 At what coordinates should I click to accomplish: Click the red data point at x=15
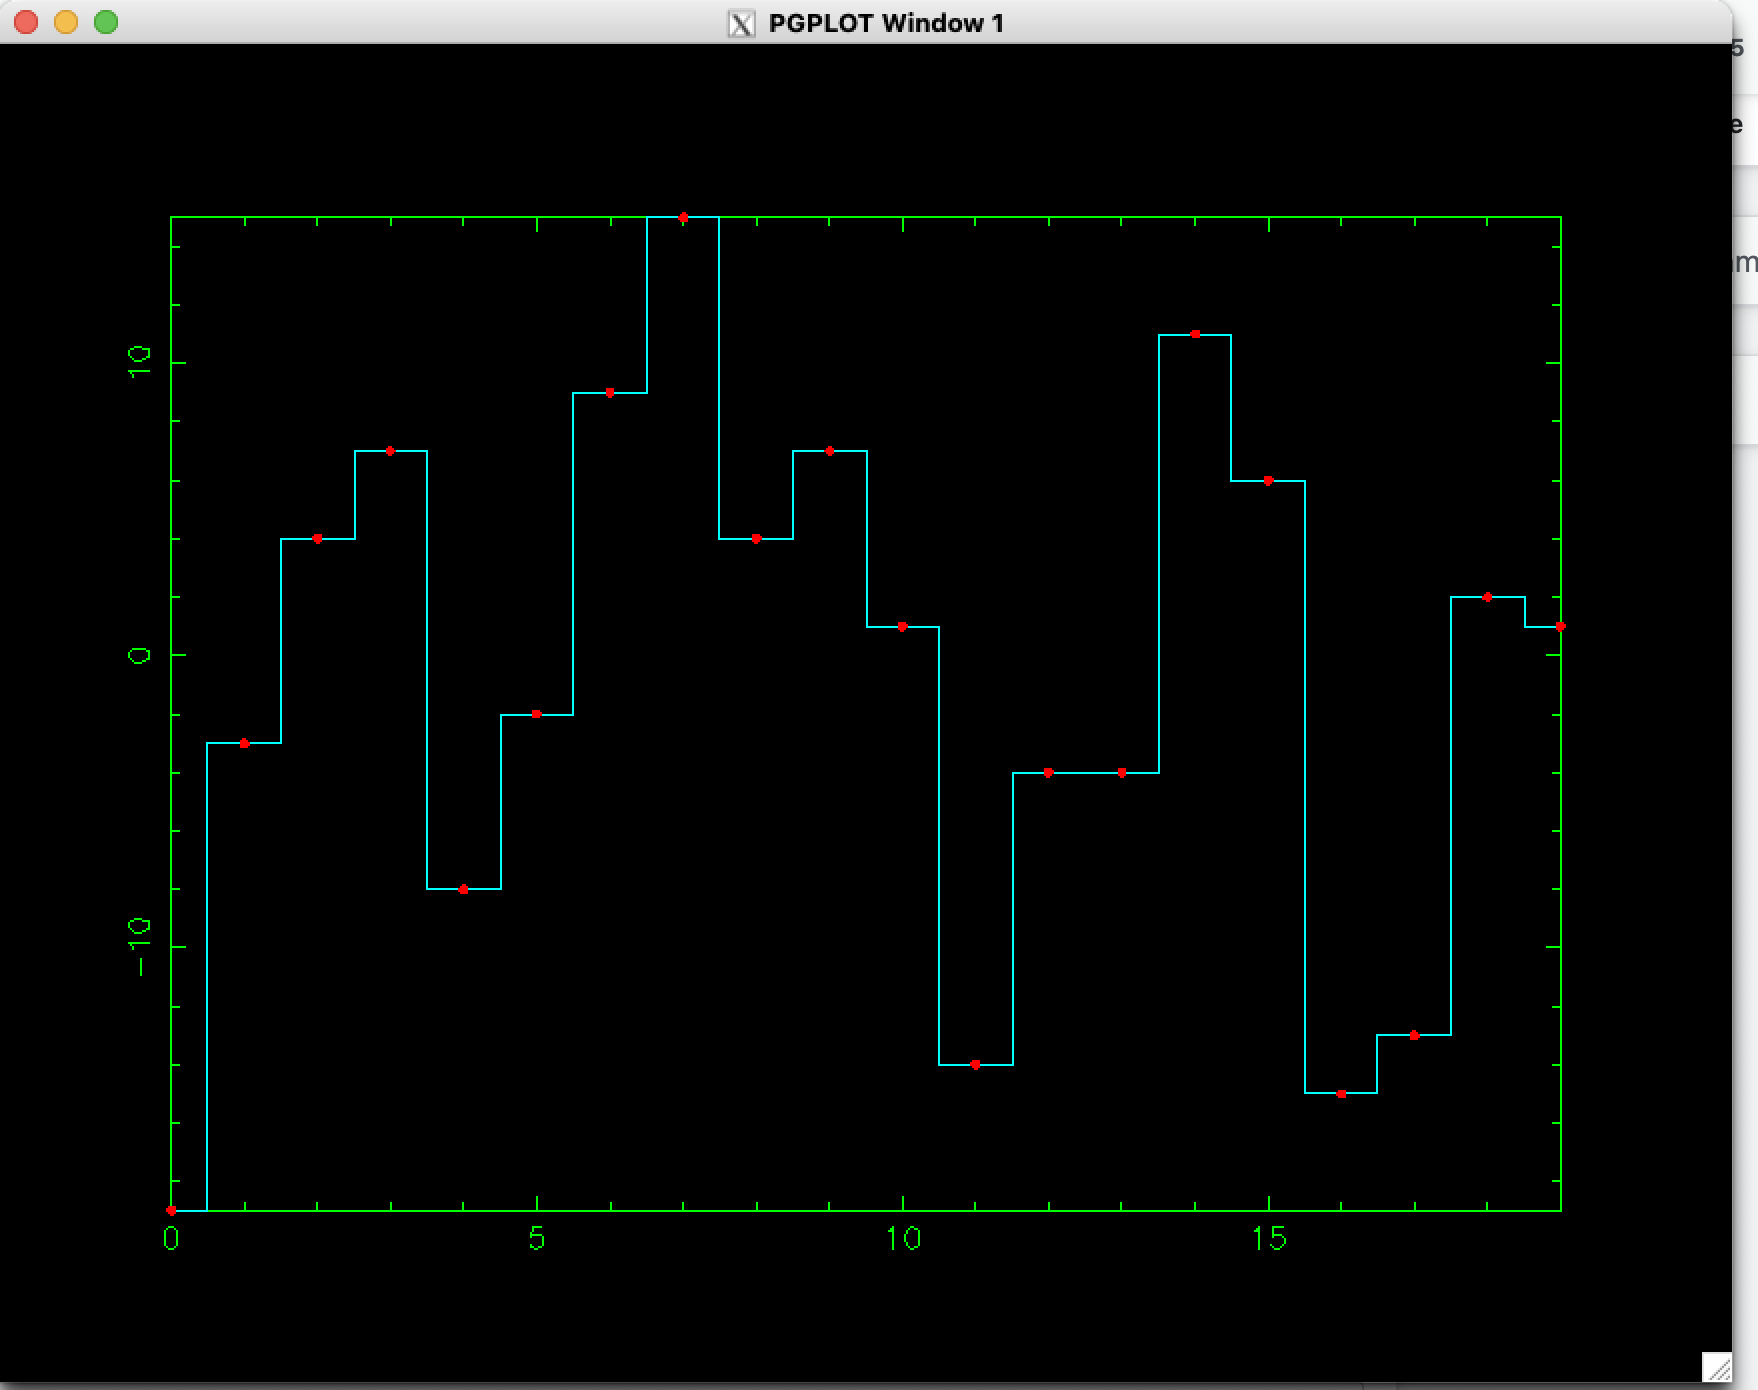point(1268,481)
